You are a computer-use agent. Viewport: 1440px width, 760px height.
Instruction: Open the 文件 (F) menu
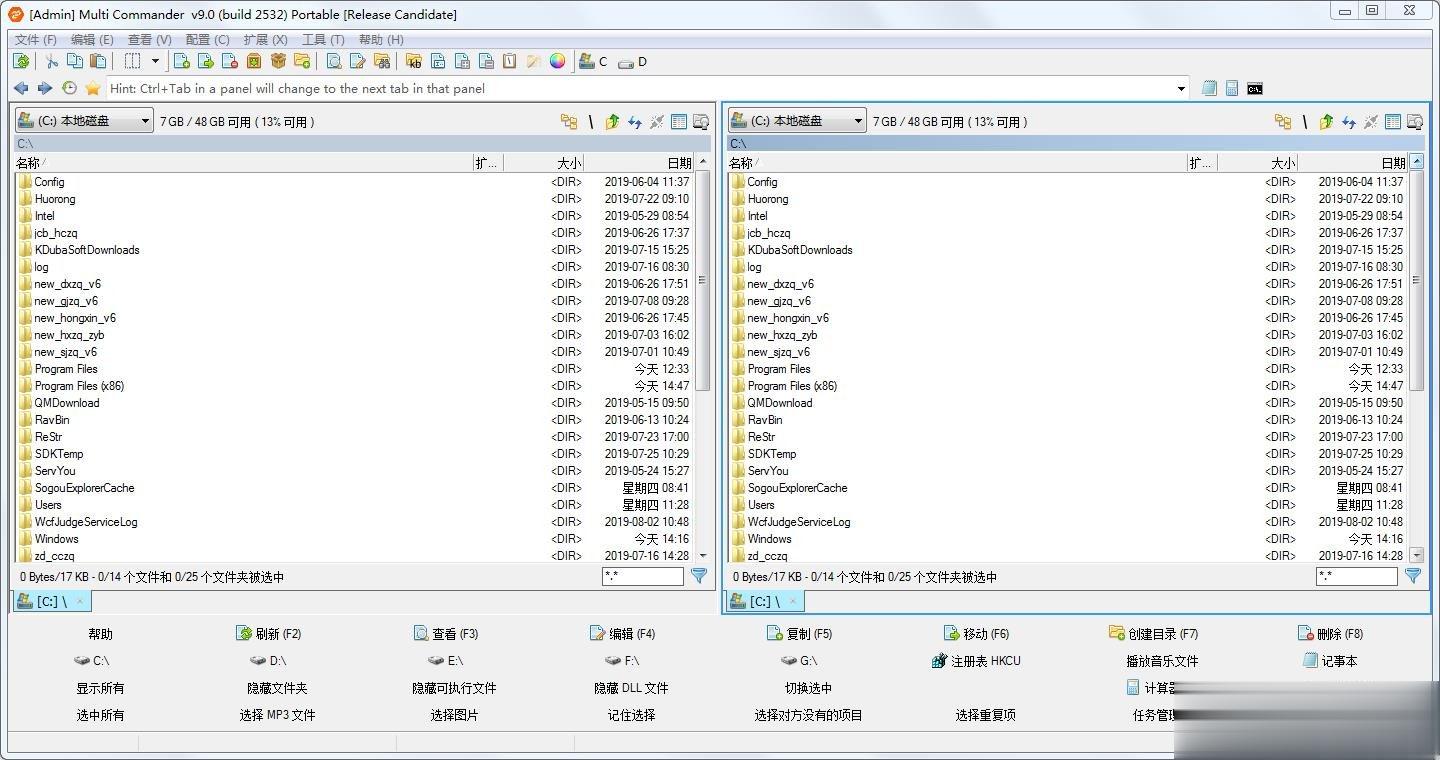(36, 40)
